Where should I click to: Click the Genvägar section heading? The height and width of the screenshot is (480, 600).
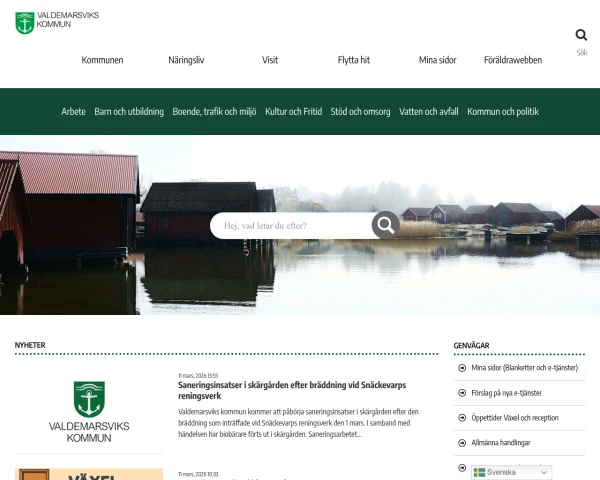(x=471, y=346)
